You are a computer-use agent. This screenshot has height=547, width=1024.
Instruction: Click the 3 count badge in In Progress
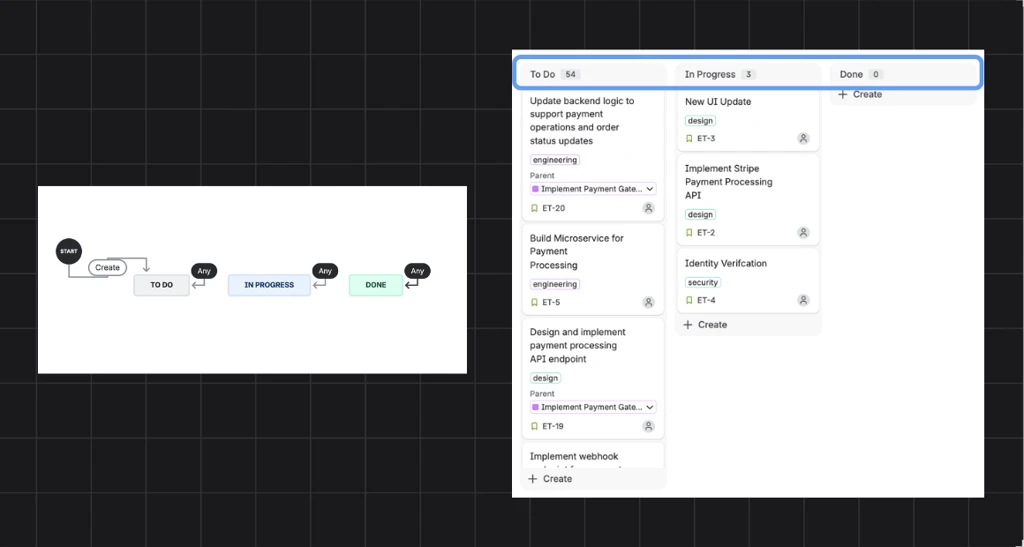tap(748, 74)
